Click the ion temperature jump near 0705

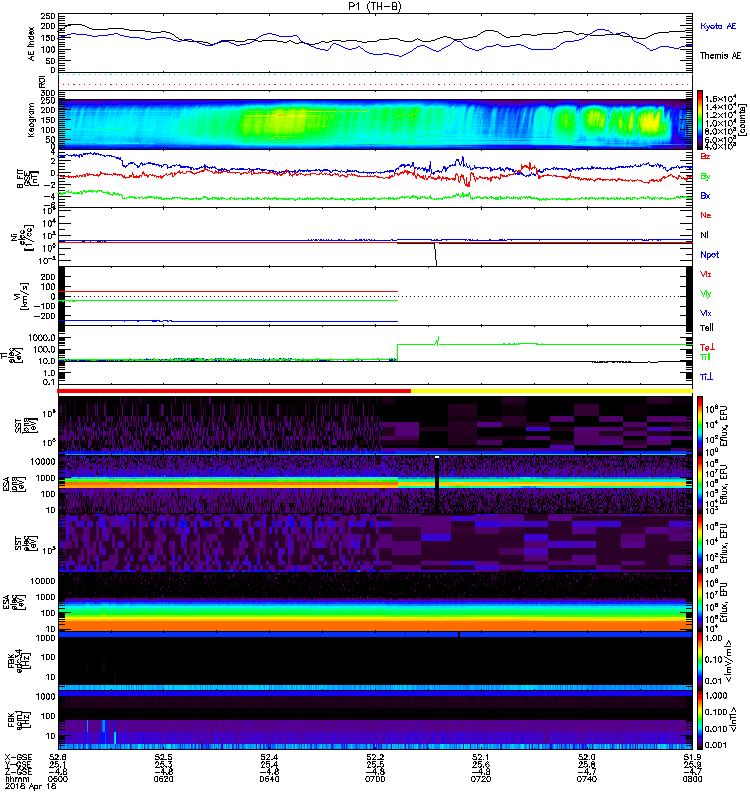click(x=397, y=353)
